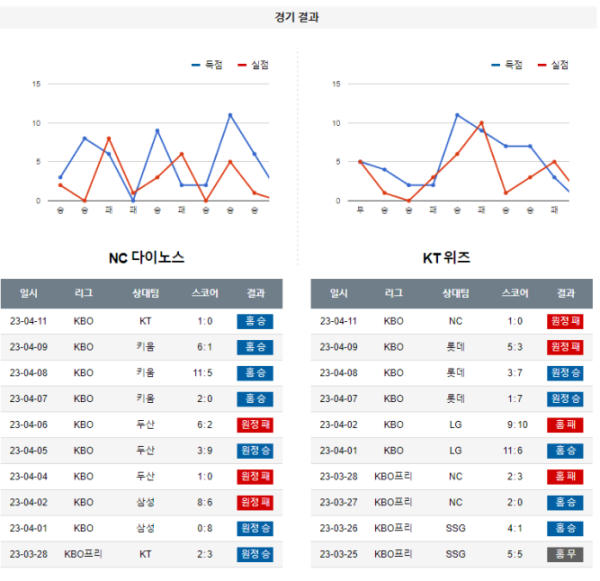Click the 23-04-04 date in NC table
Image resolution: width=600 pixels, height=581 pixels.
tap(29, 477)
